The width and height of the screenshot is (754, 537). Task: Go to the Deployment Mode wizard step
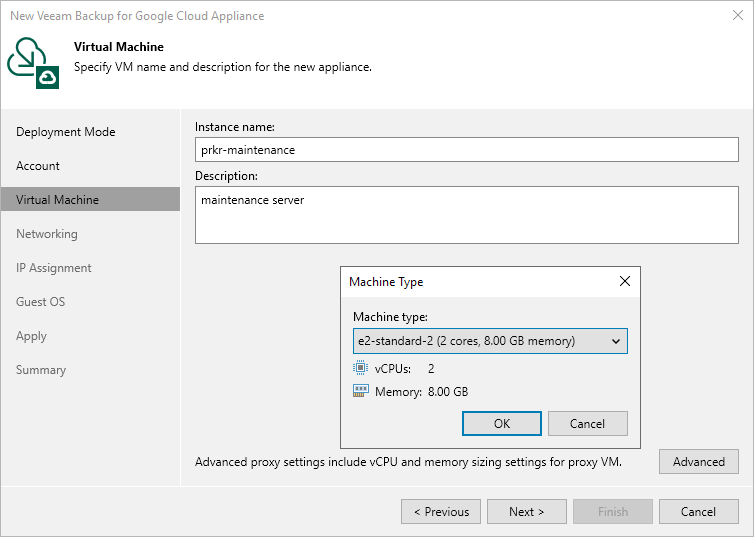click(x=65, y=132)
